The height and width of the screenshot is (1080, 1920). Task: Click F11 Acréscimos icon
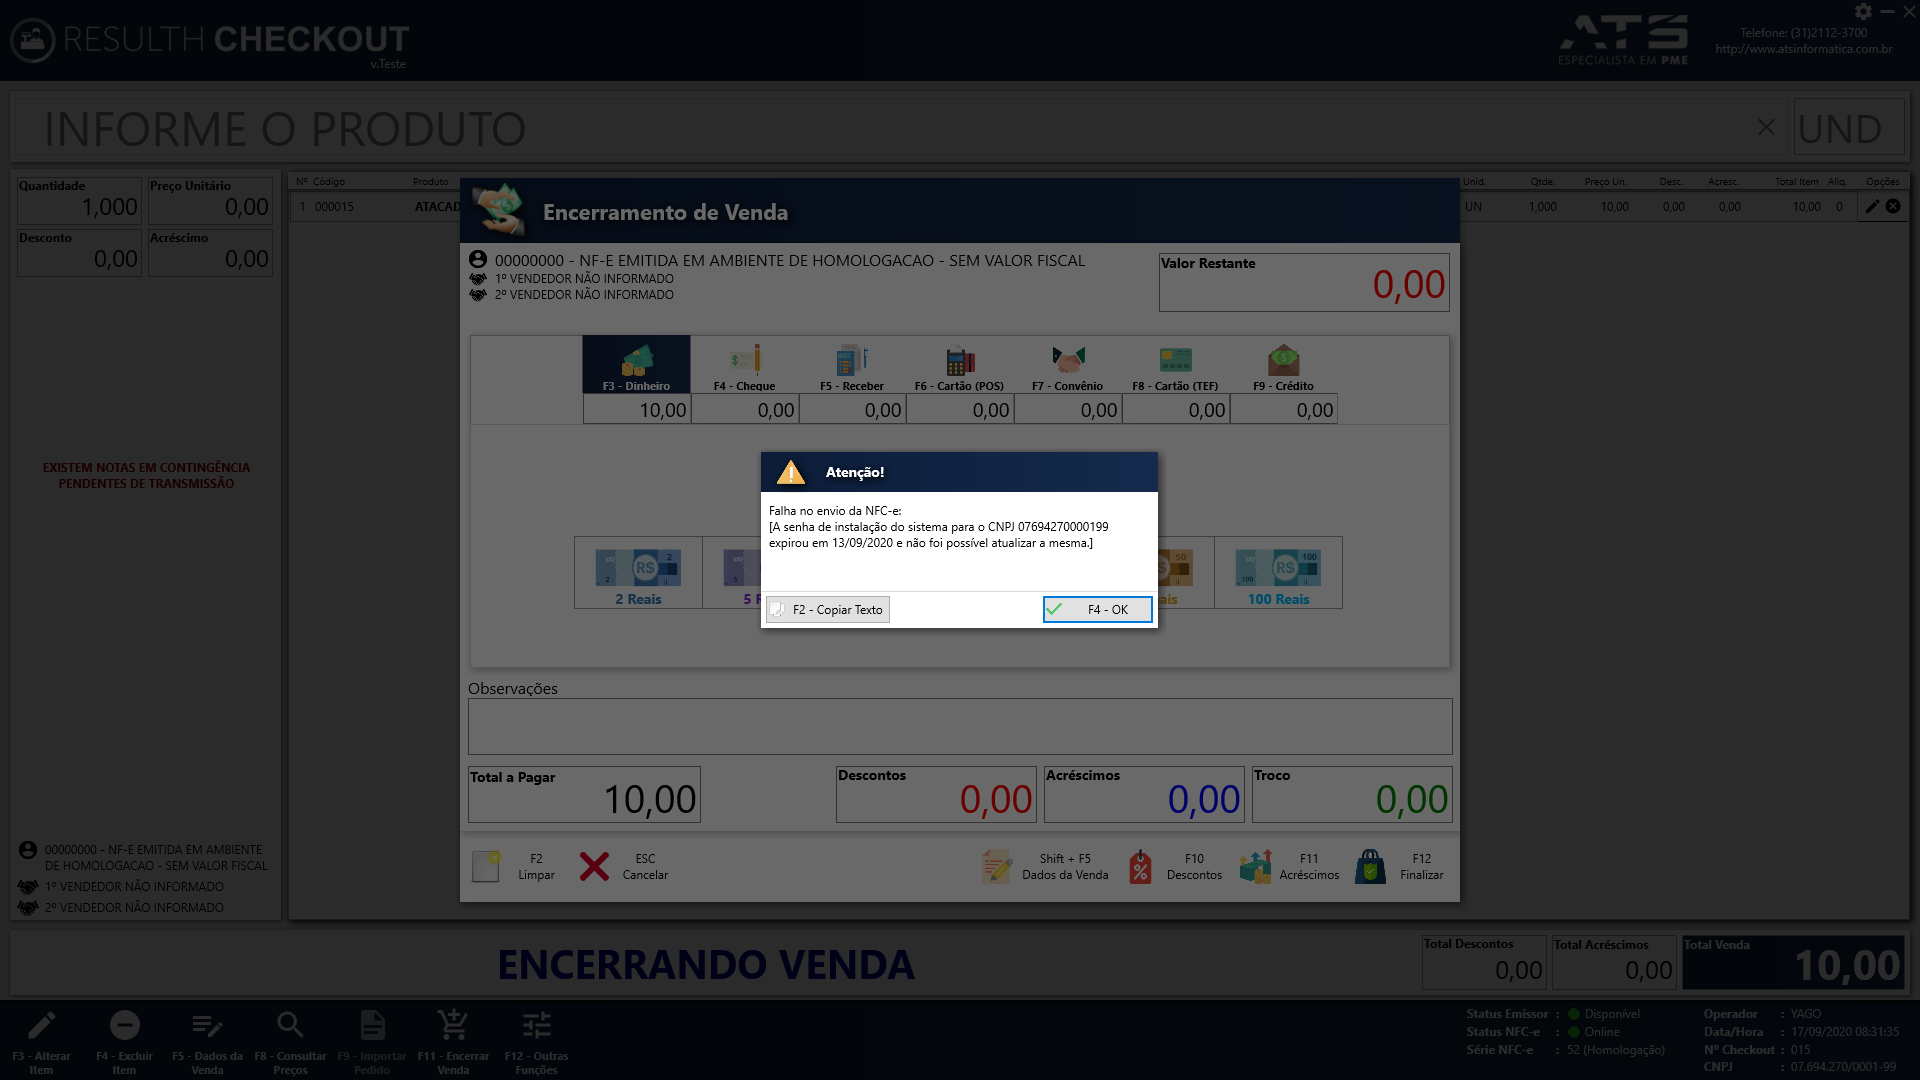[1255, 867]
